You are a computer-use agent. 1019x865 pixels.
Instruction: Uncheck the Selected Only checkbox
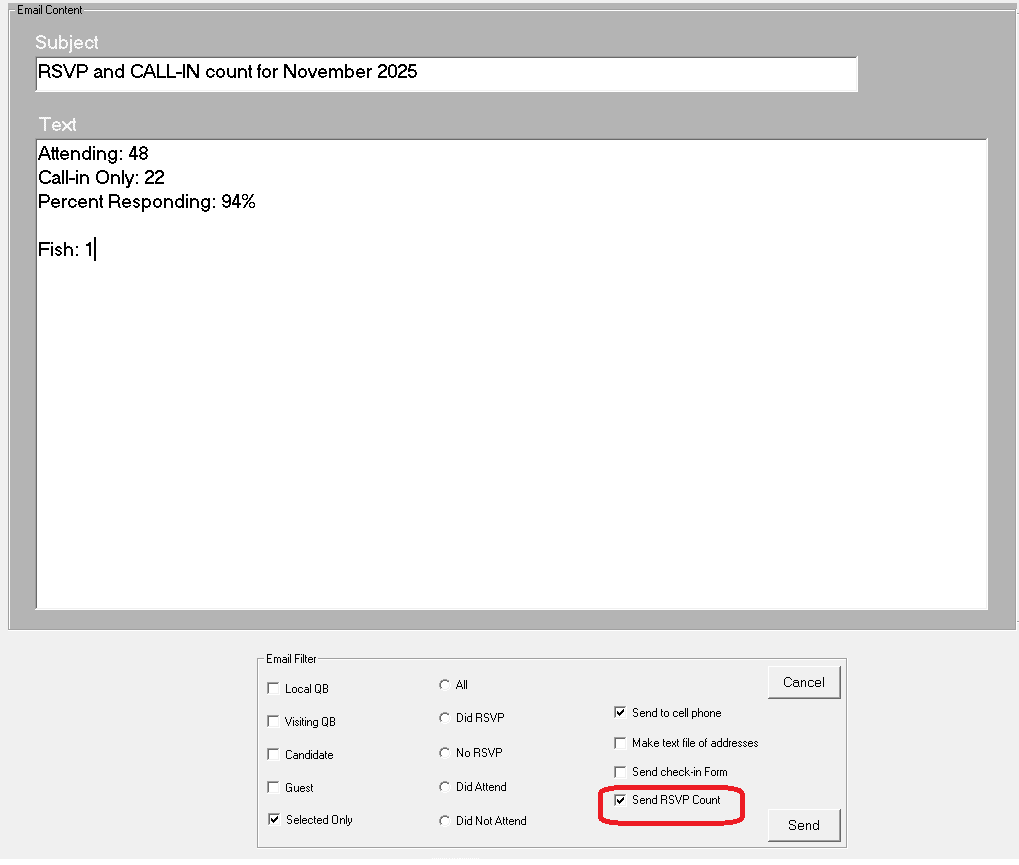coord(274,820)
